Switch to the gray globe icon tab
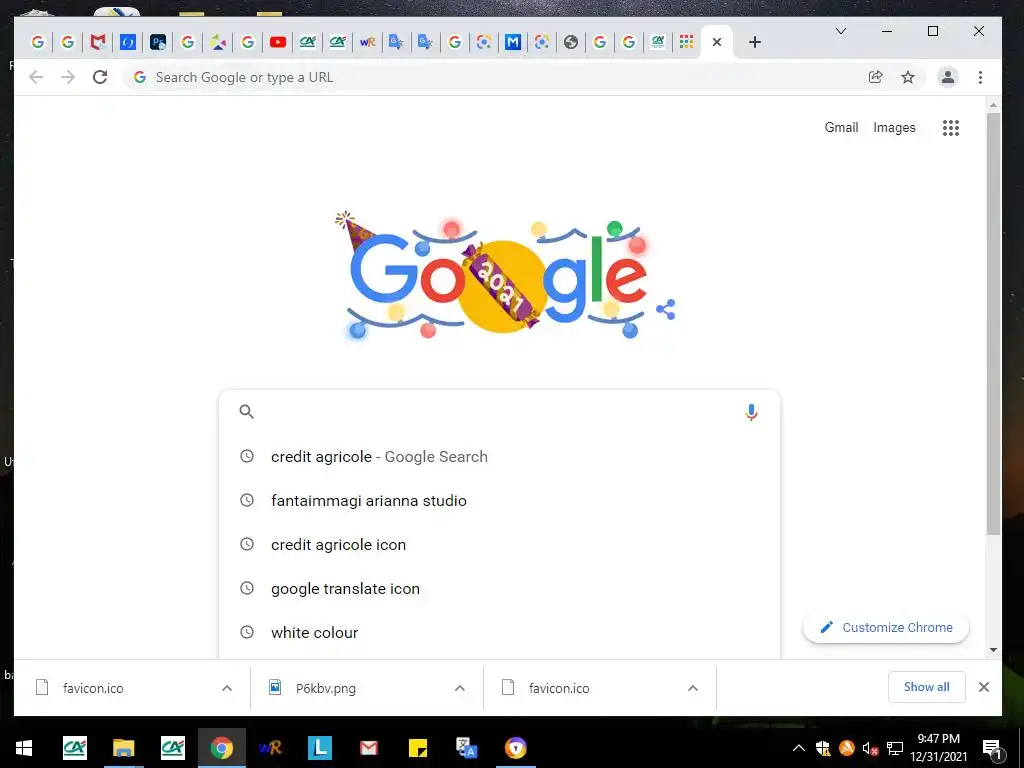Screen dimensions: 1024x768 coord(571,42)
